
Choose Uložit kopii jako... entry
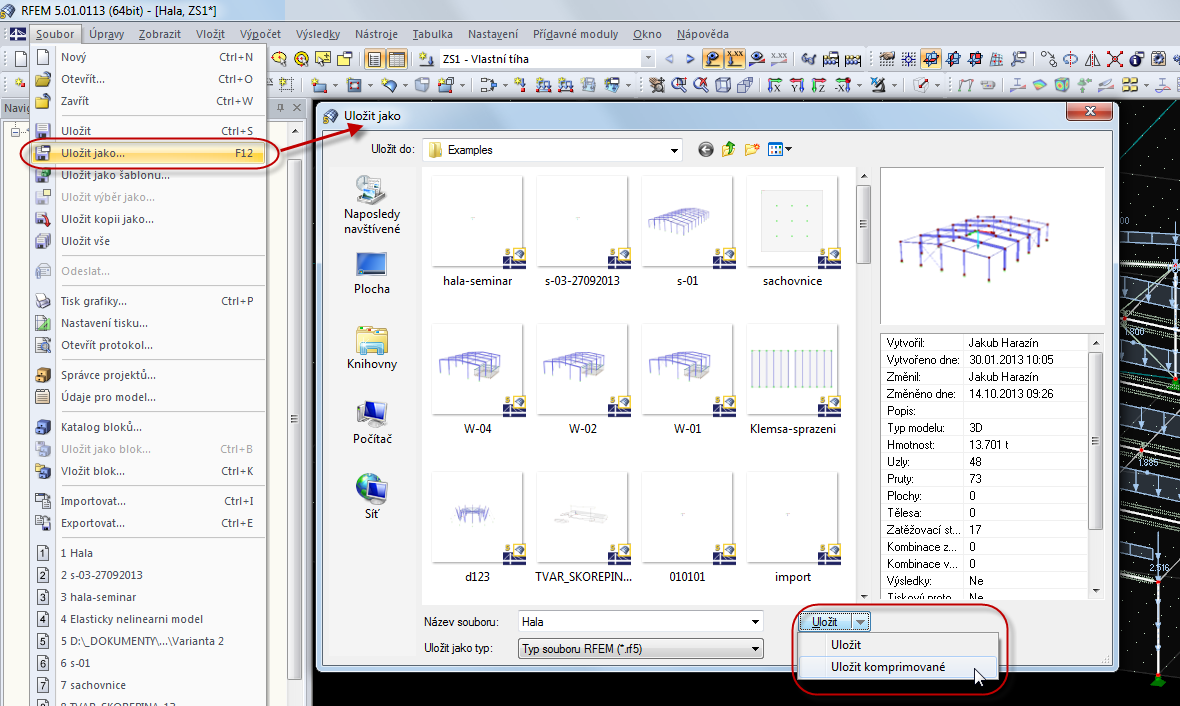(x=148, y=219)
